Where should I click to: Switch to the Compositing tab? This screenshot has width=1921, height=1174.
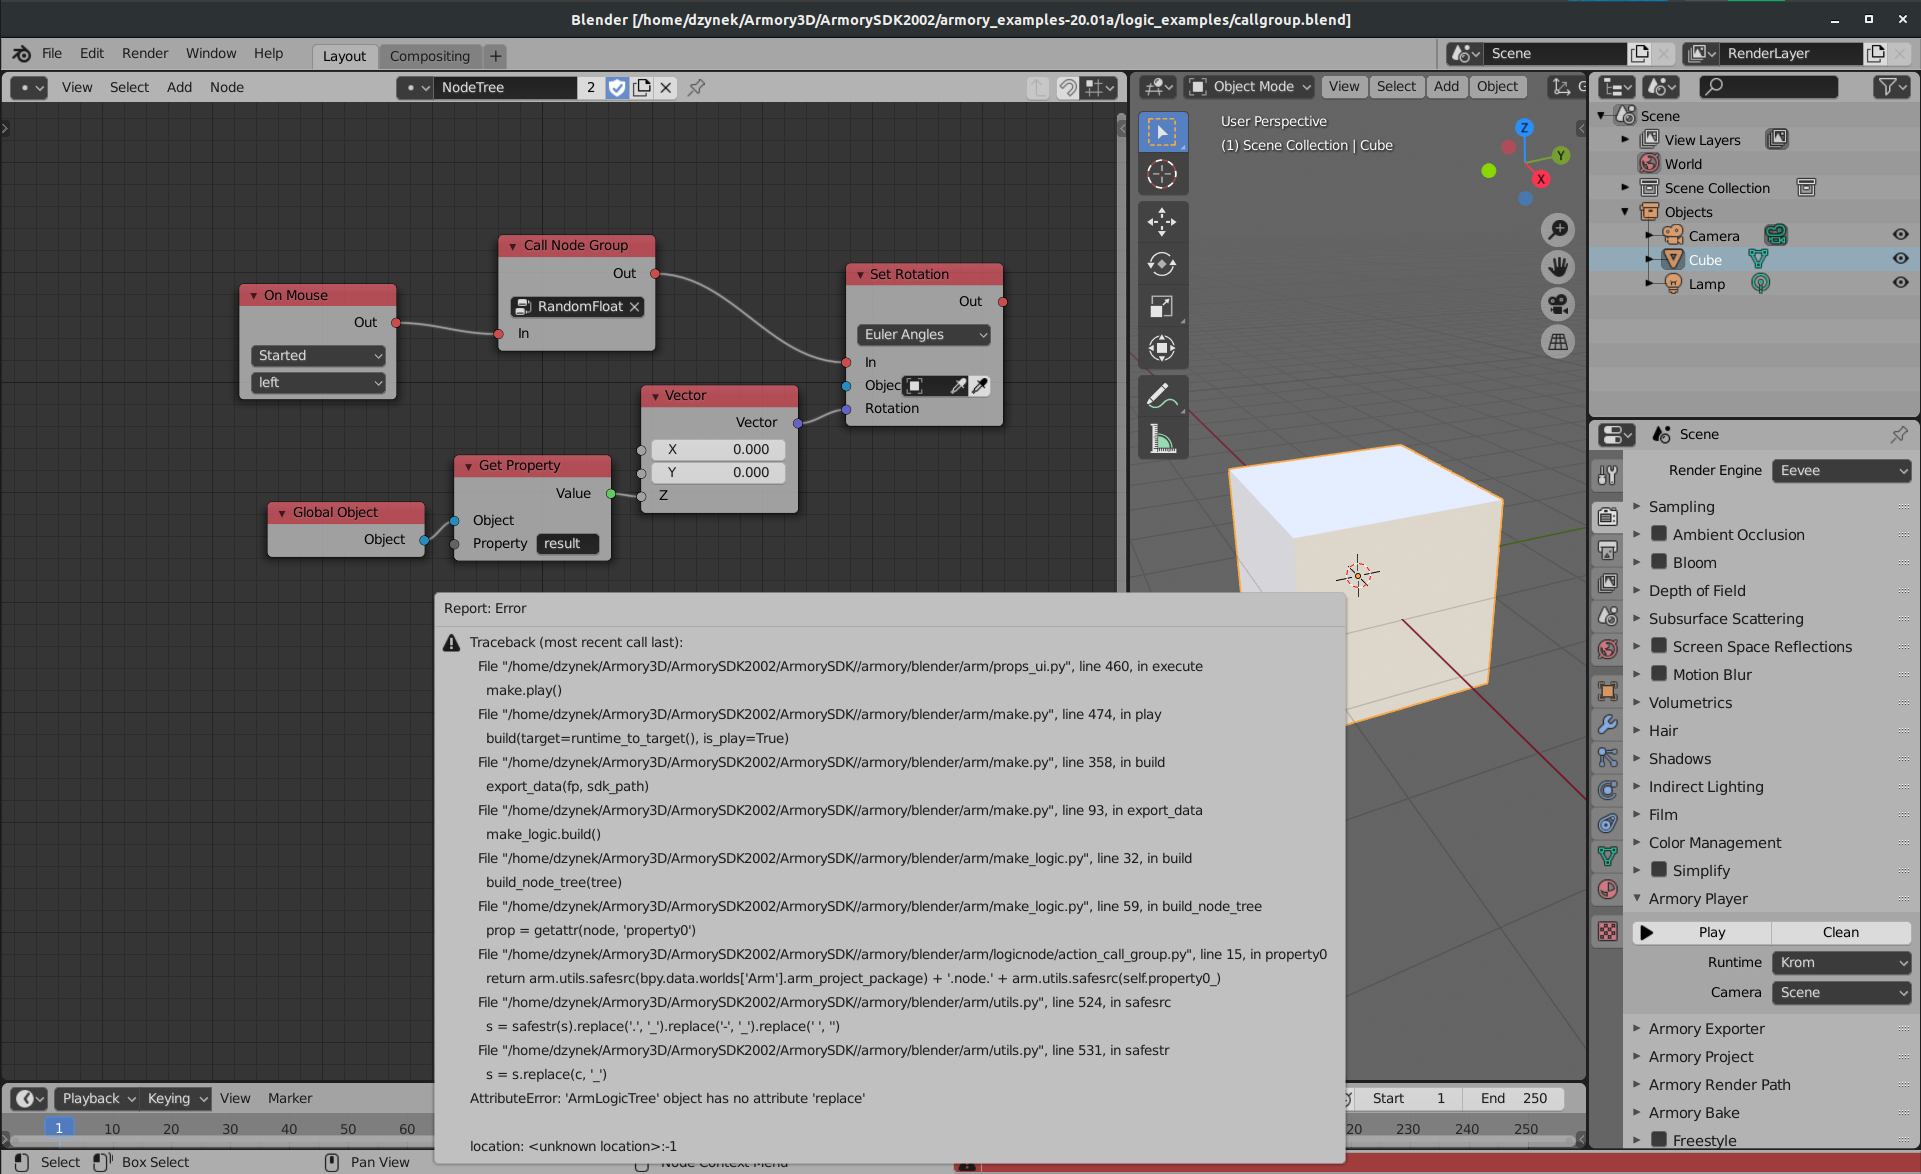430,56
